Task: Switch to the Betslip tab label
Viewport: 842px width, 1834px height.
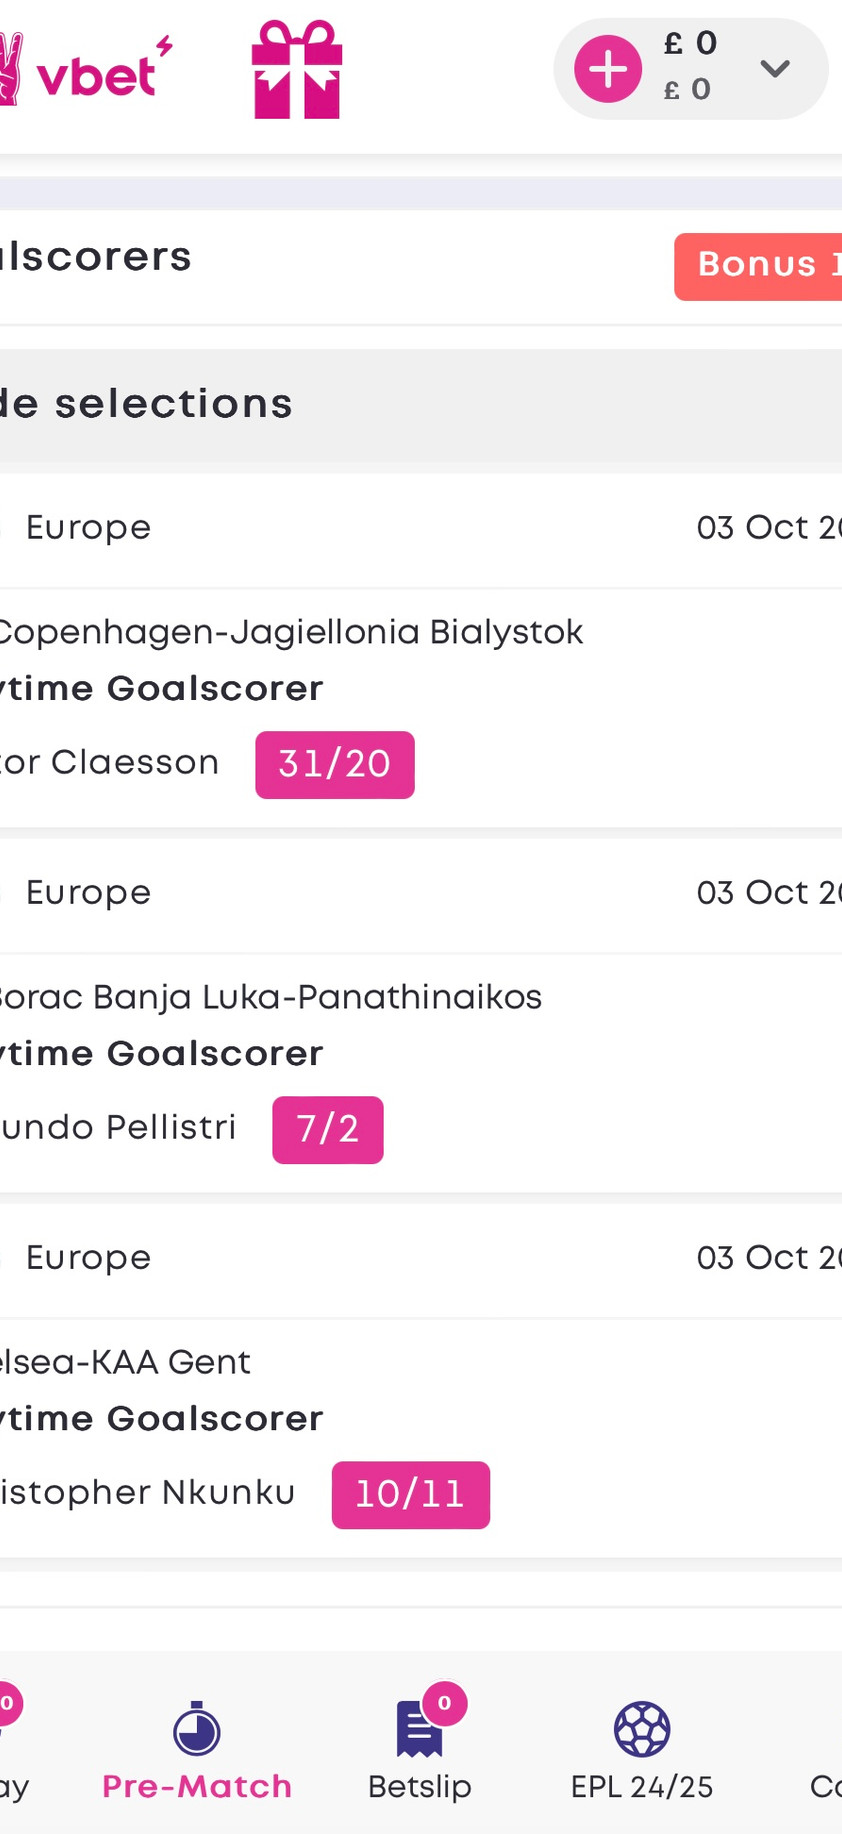Action: pyautogui.click(x=419, y=1787)
